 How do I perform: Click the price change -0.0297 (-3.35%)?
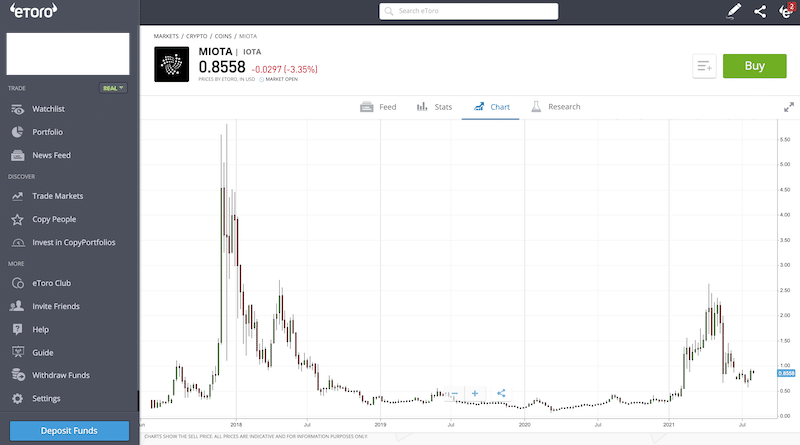285,69
